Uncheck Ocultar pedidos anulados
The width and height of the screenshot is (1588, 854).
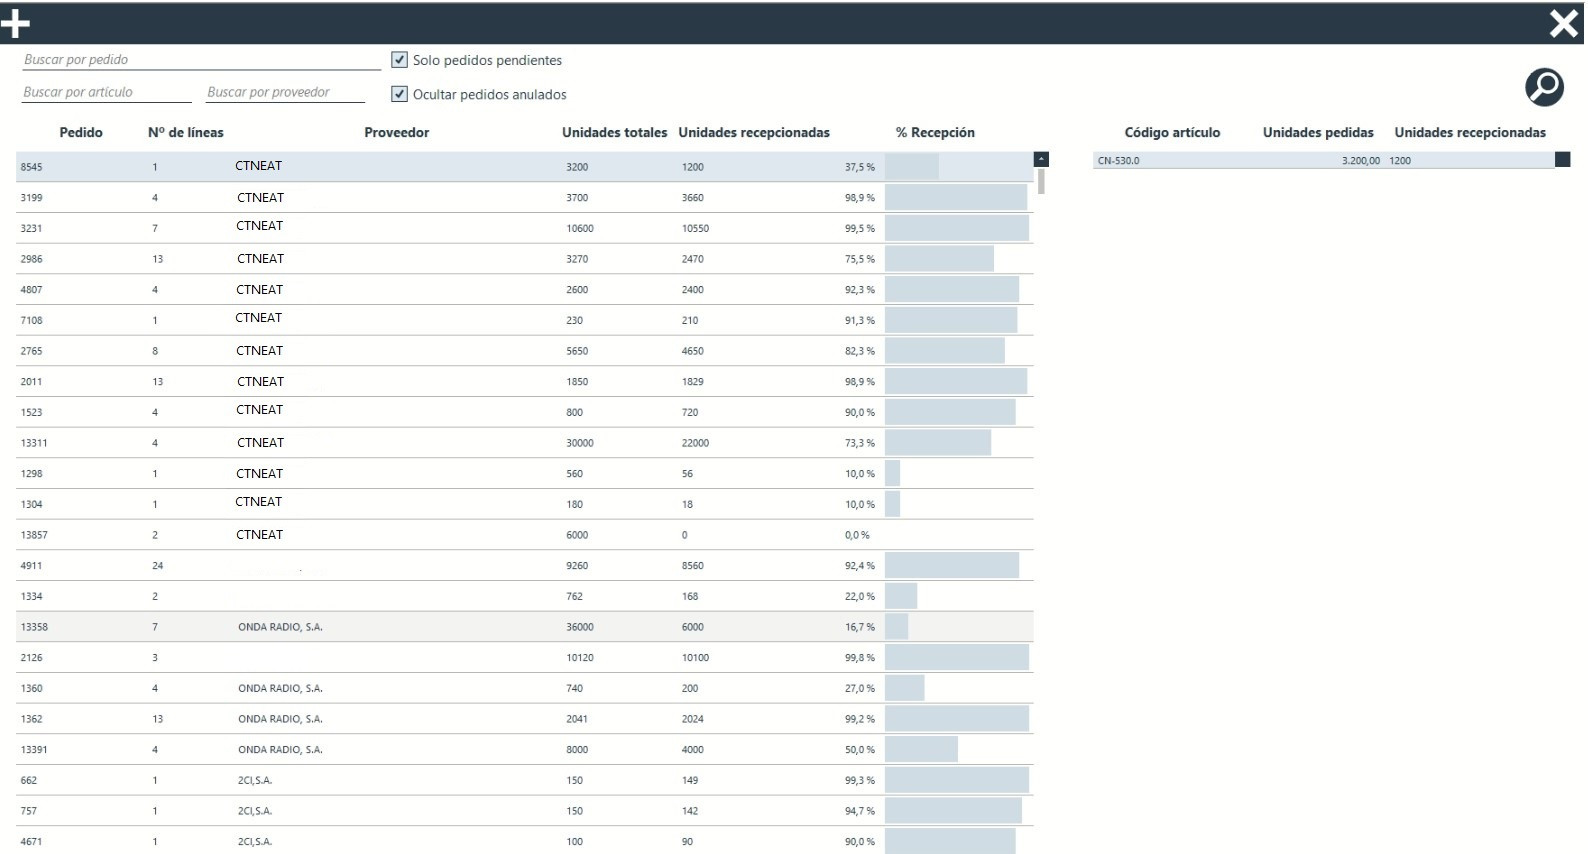pos(400,94)
